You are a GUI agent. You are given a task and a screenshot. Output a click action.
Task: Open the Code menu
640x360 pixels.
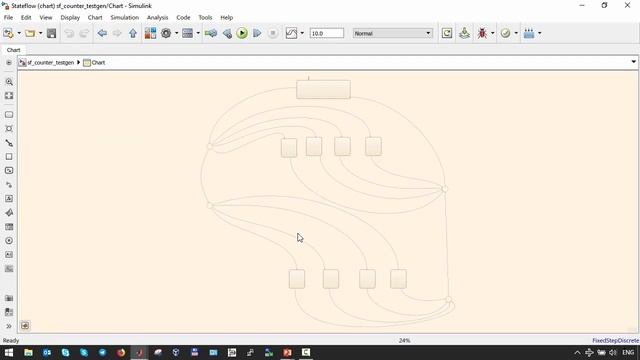[183, 18]
